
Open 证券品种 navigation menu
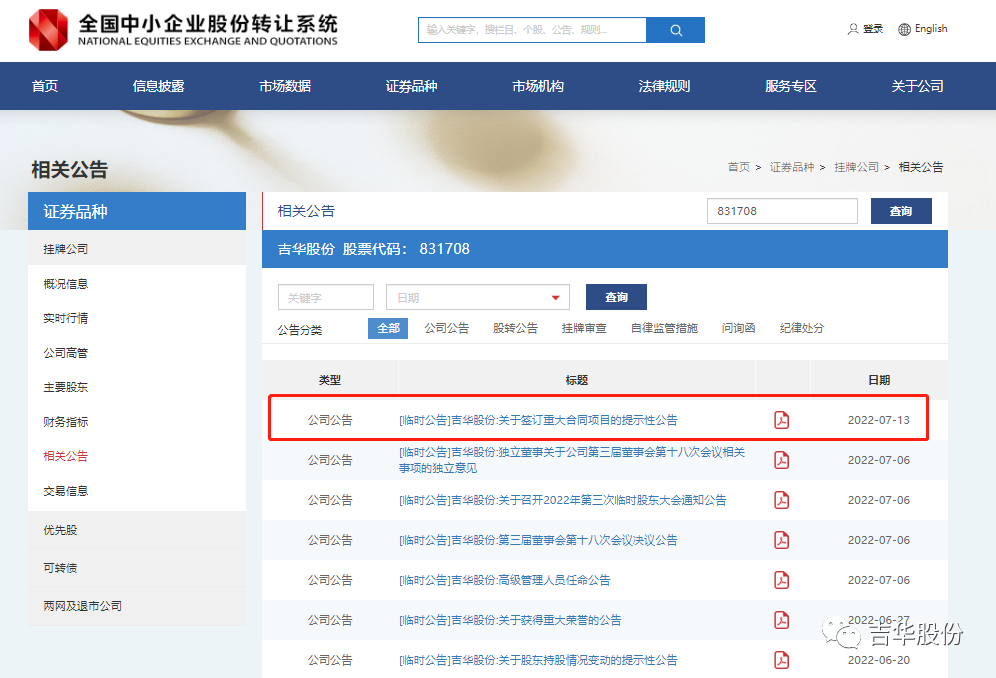click(x=412, y=86)
